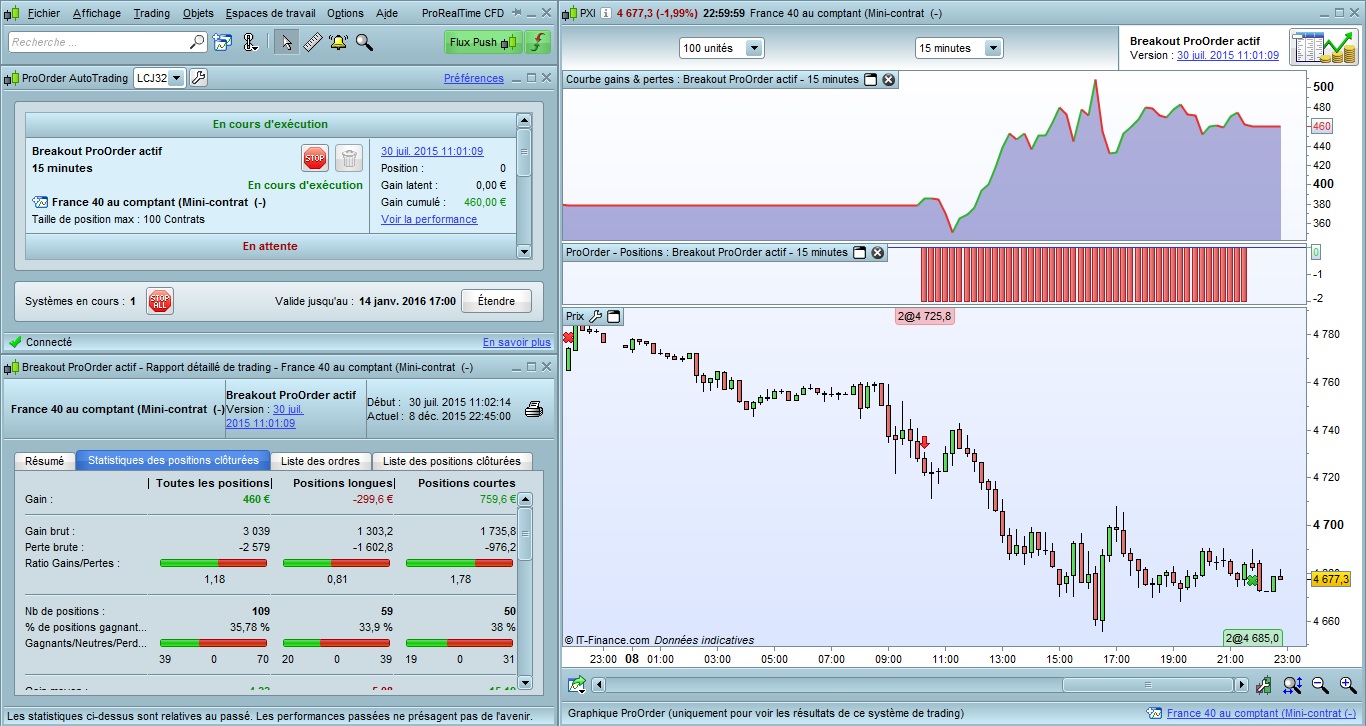Zoom out the chart horizontally

(1320, 685)
